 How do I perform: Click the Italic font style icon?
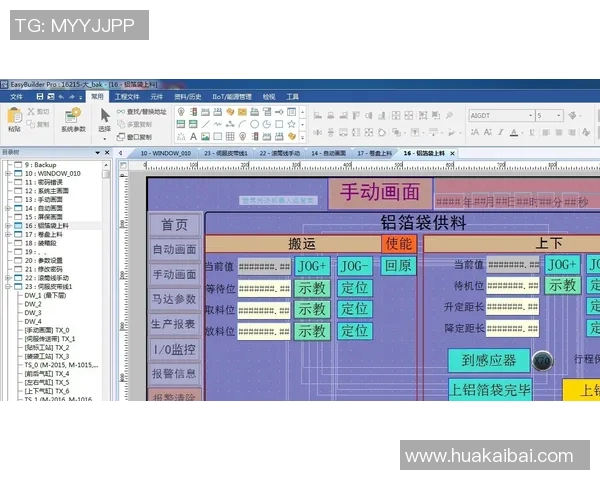pos(501,132)
